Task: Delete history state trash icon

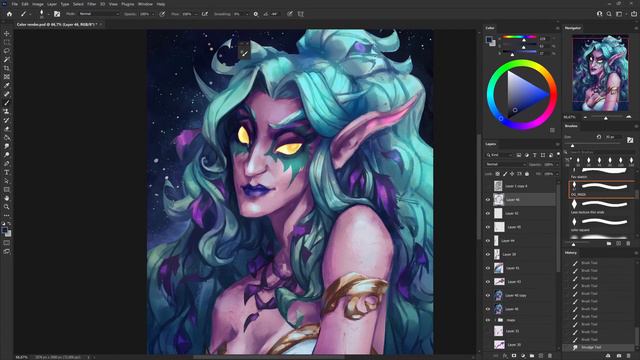Action: coord(629,356)
